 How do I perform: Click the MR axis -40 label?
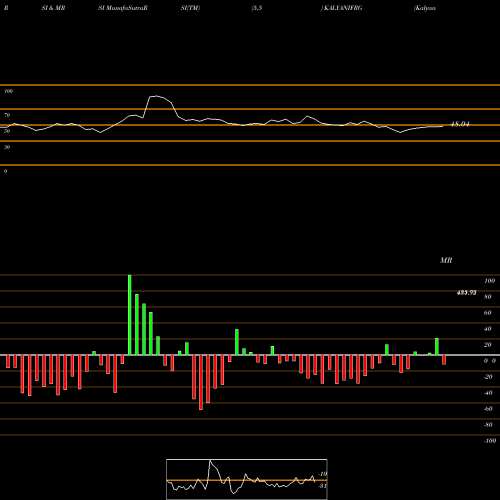(x=488, y=393)
